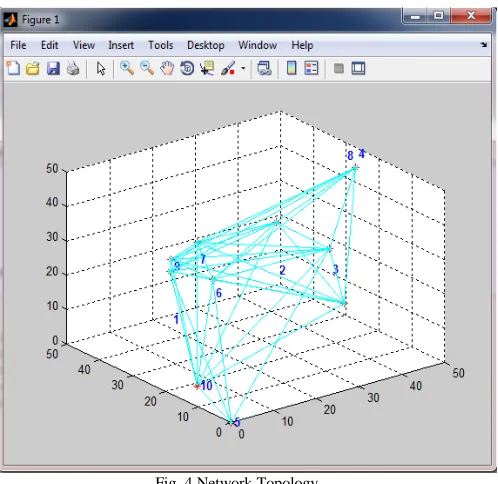Open a file with the folder icon
Screen dimensions: 498x484
33,68
